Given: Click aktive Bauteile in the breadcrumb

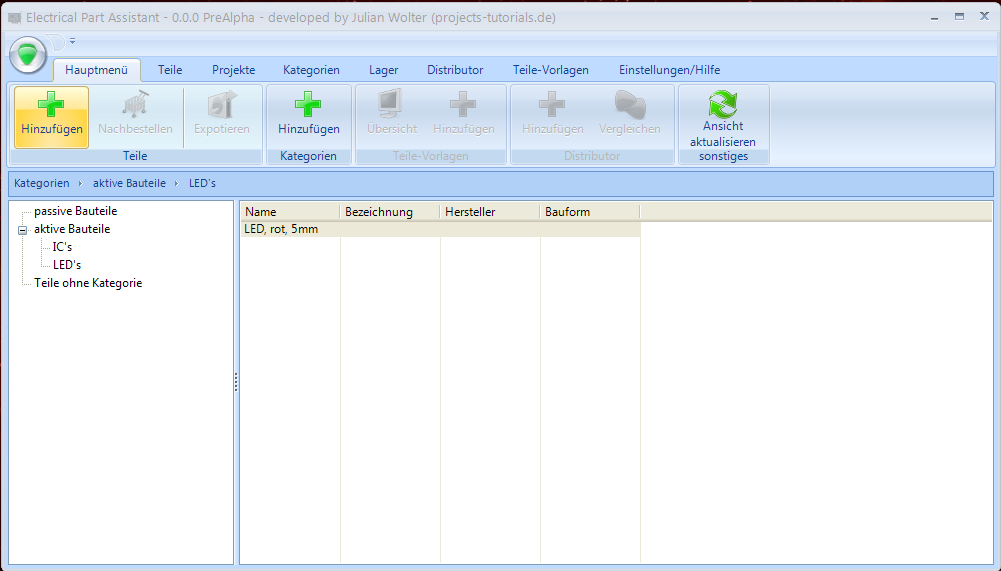Looking at the screenshot, I should click(x=130, y=183).
